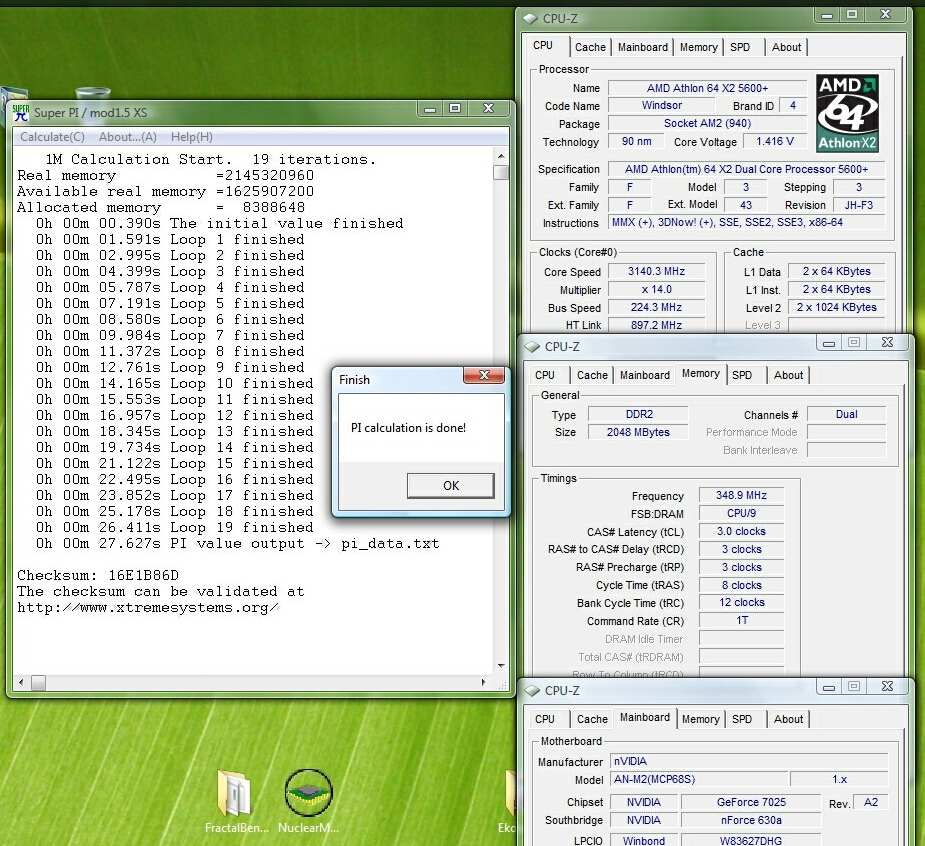The height and width of the screenshot is (846, 925).
Task: Click Chipset value GeForce 7025
Action: [x=751, y=802]
